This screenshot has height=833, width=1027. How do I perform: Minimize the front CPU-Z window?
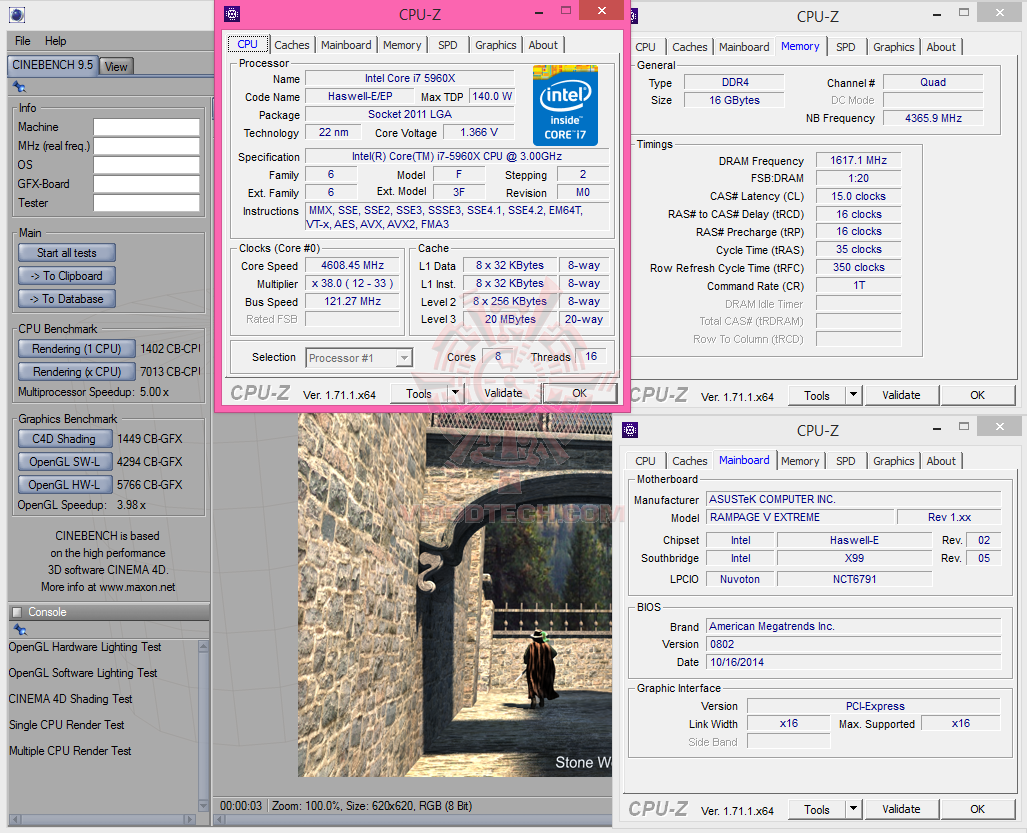[x=538, y=11]
